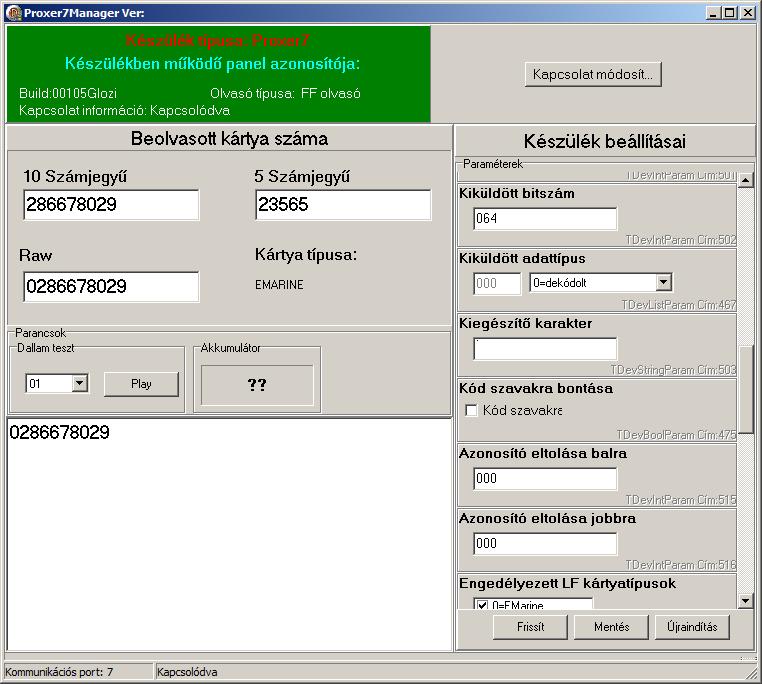
Task: Minimize the Proxer7Manager window
Action: point(713,13)
